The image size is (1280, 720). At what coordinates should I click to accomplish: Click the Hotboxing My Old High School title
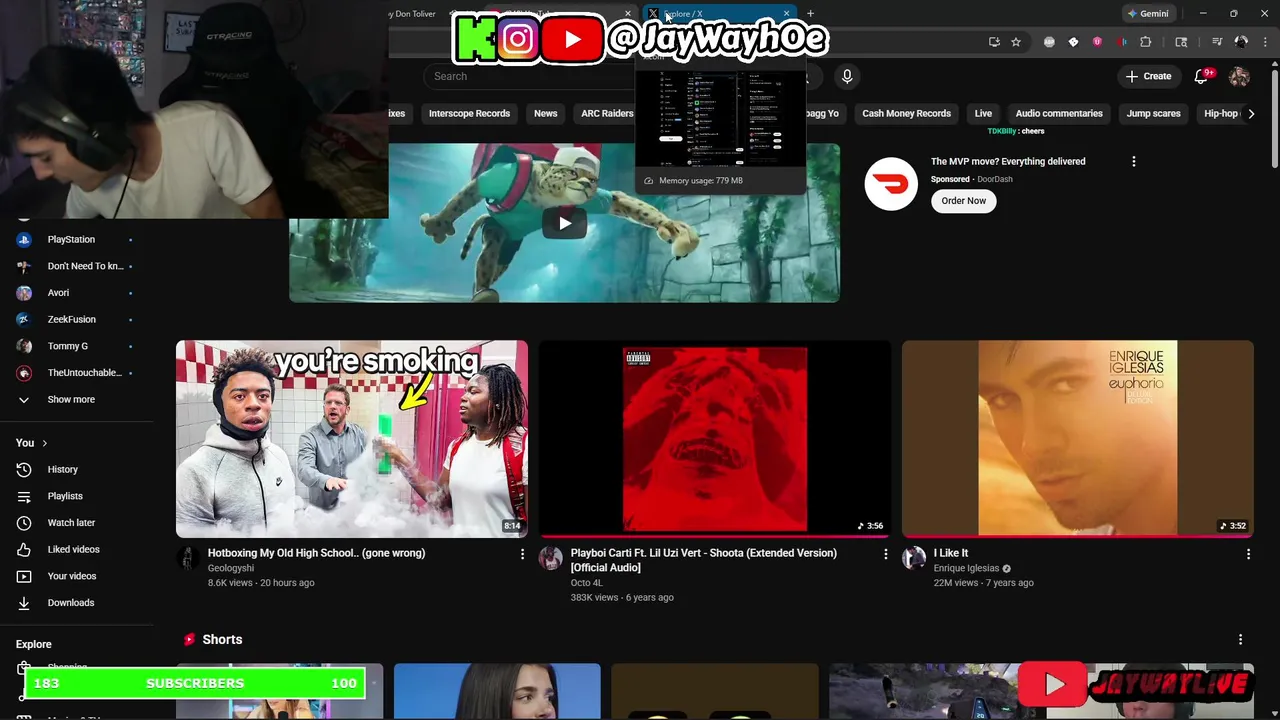316,553
